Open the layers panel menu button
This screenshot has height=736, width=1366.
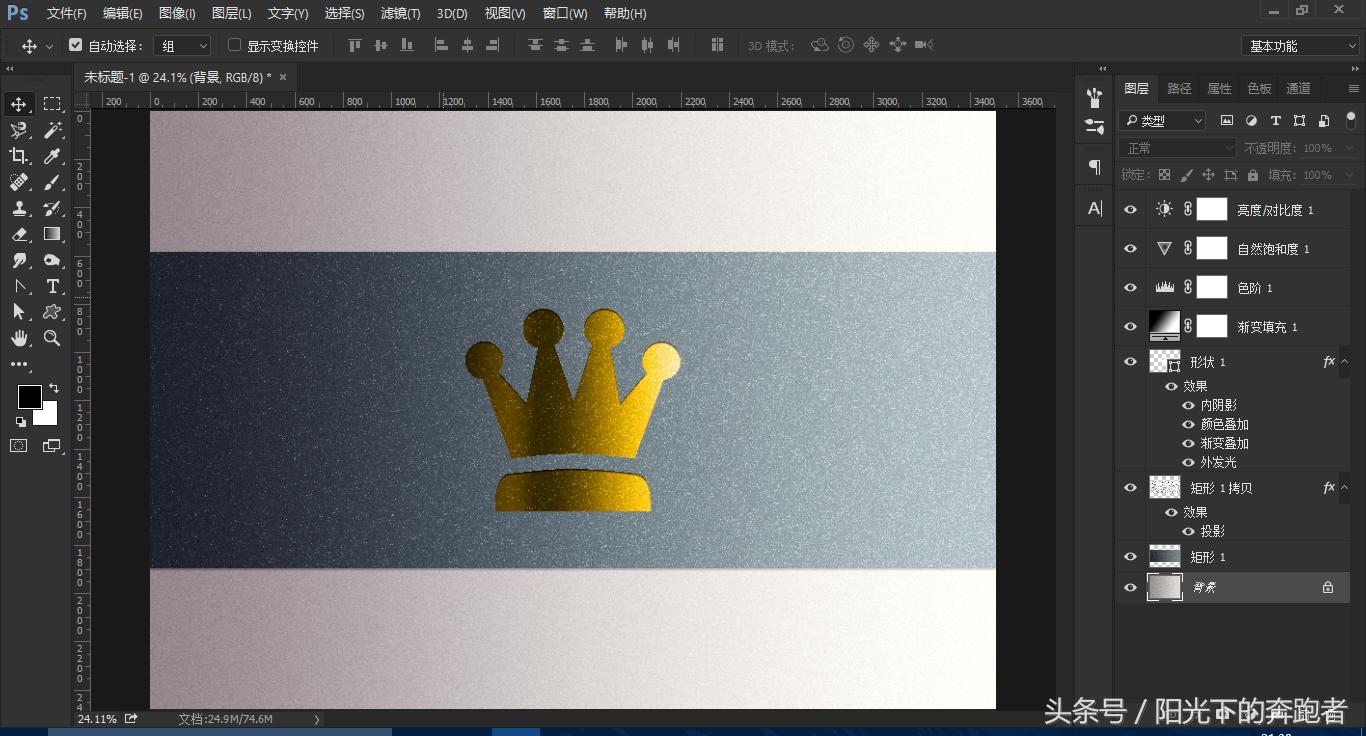1353,89
